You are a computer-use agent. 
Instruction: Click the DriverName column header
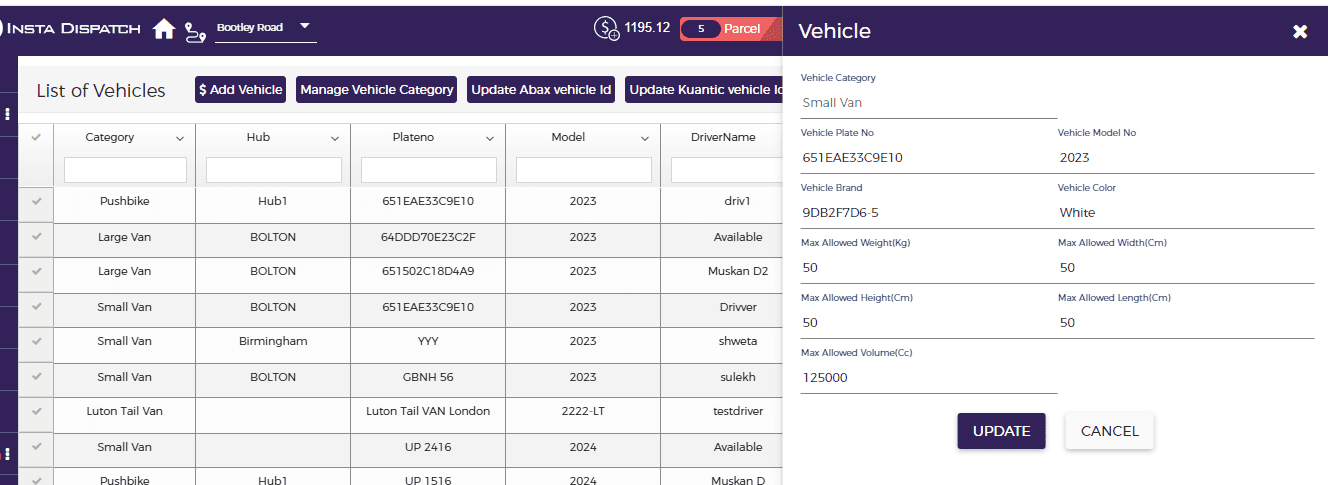(x=723, y=137)
